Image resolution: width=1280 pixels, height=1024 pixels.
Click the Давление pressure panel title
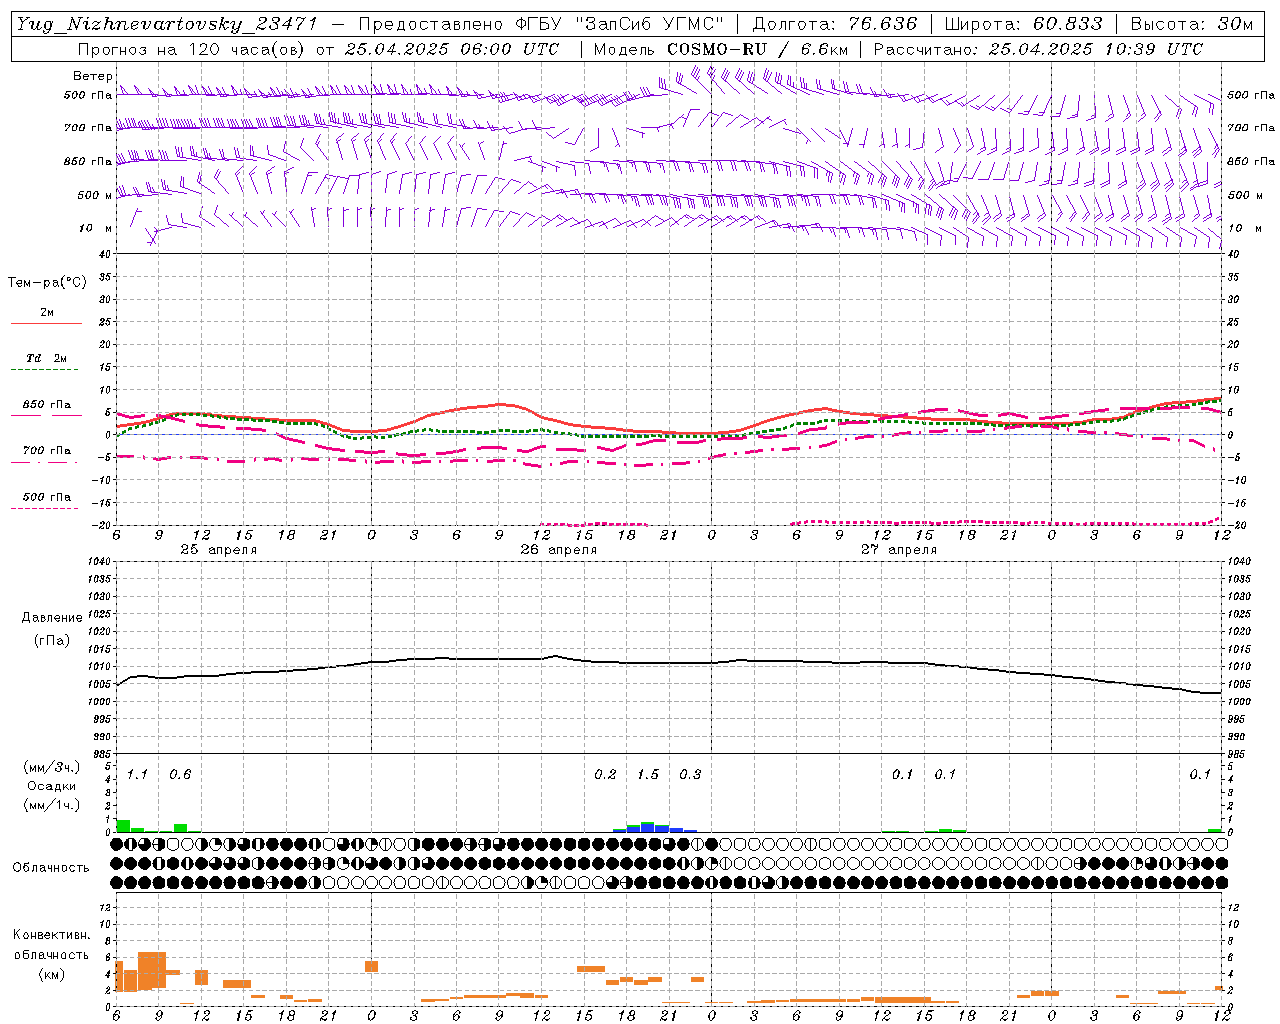click(52, 618)
